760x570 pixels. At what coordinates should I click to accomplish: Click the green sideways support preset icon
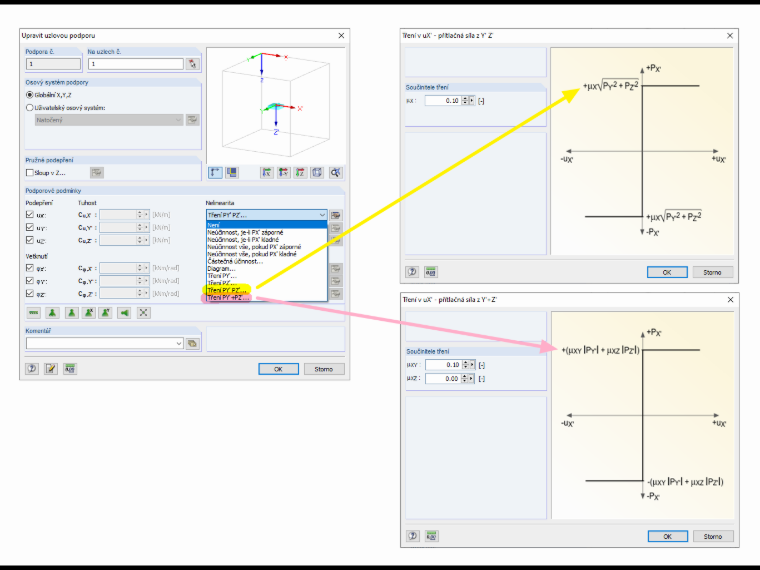[x=124, y=313]
